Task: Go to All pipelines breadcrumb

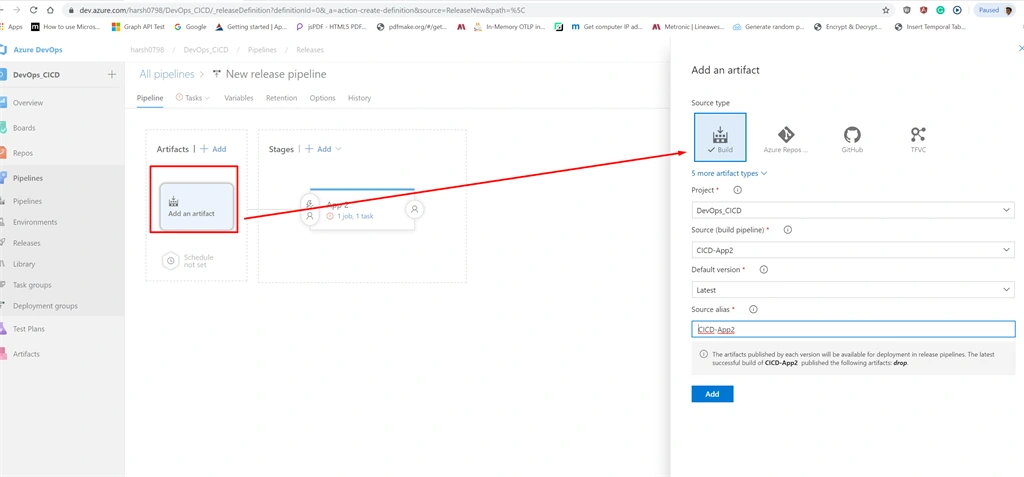Action: pos(167,74)
